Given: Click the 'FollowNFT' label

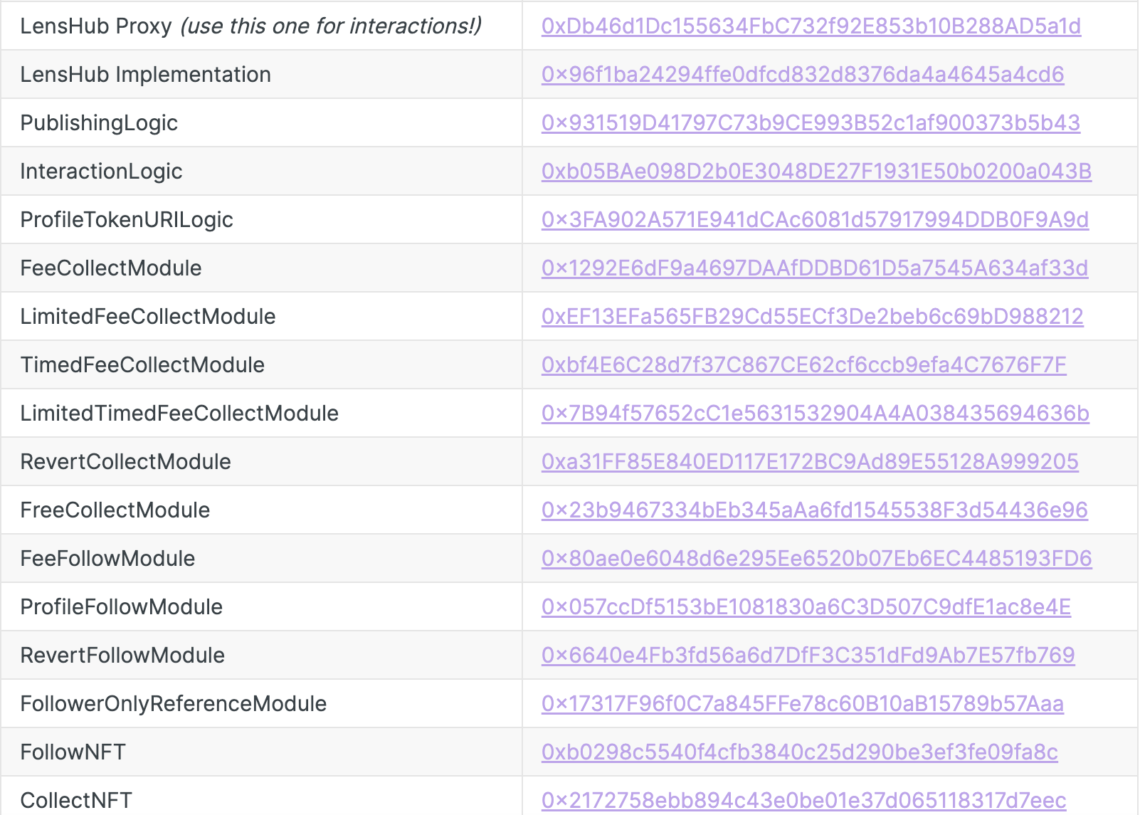Looking at the screenshot, I should click(x=73, y=752).
